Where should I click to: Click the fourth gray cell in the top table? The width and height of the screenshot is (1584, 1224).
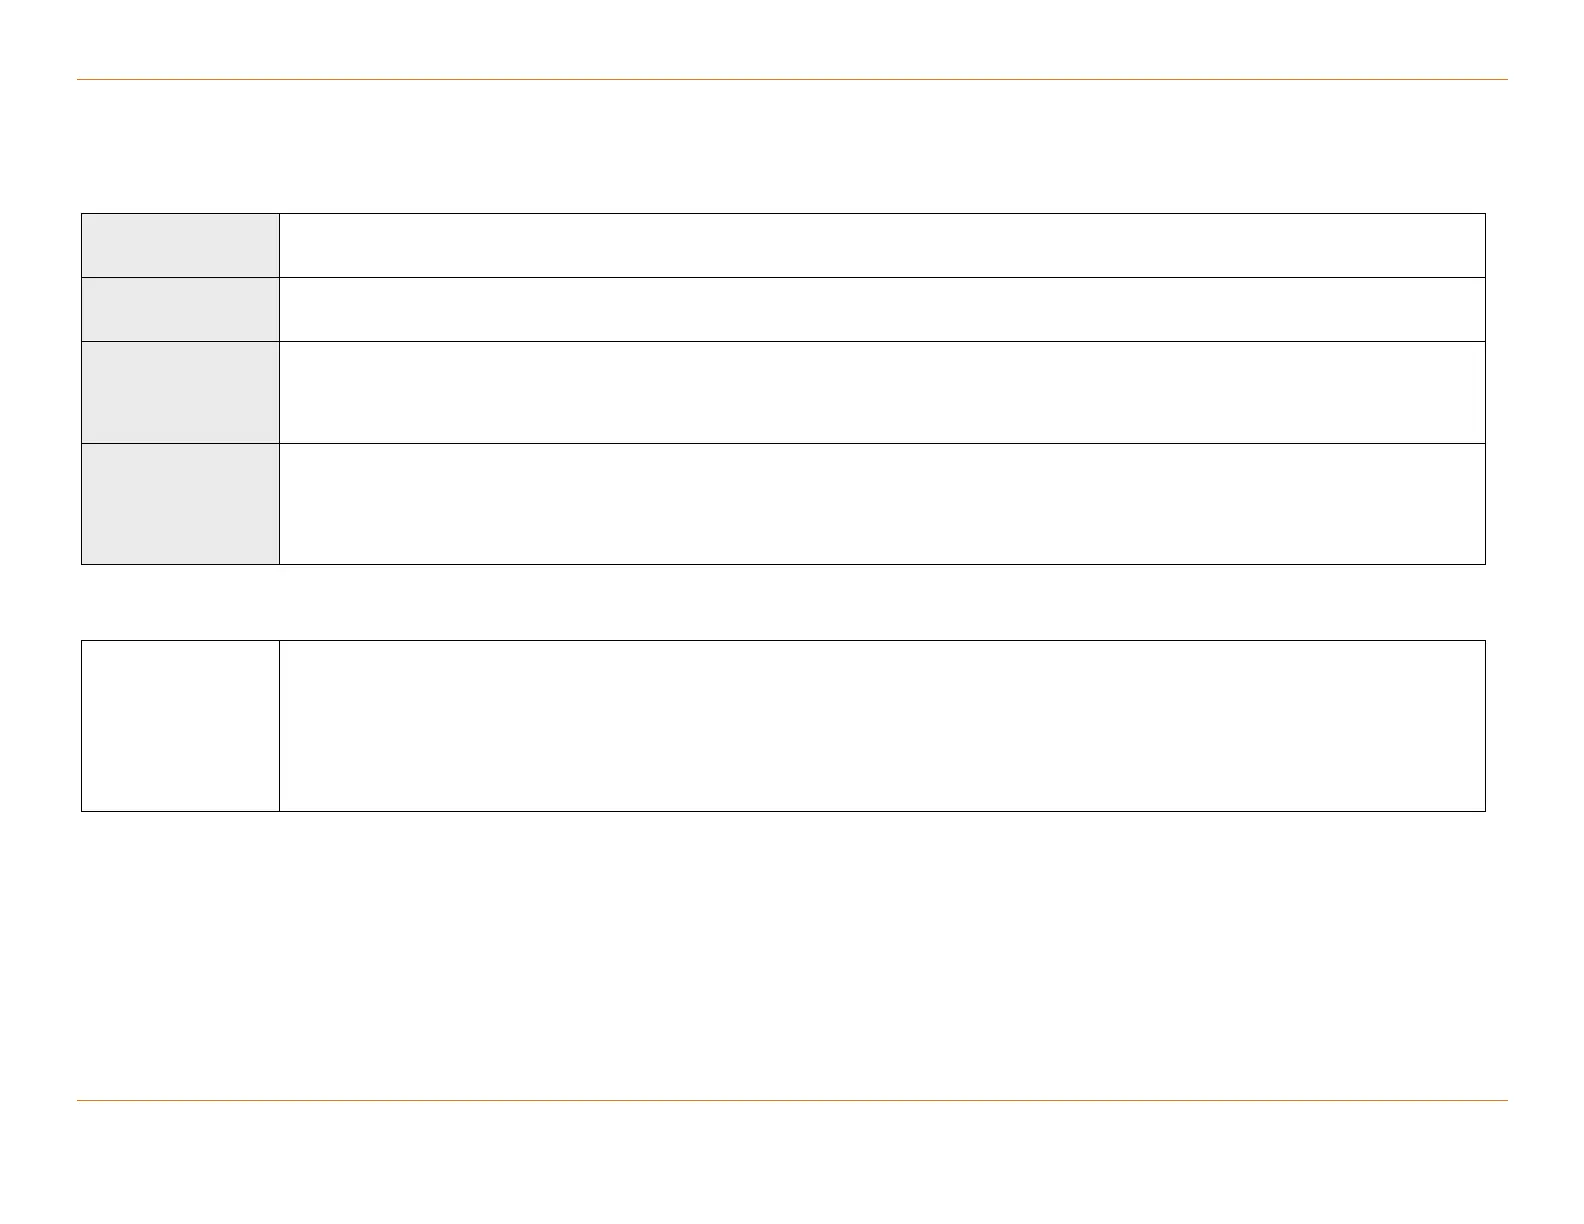(180, 504)
